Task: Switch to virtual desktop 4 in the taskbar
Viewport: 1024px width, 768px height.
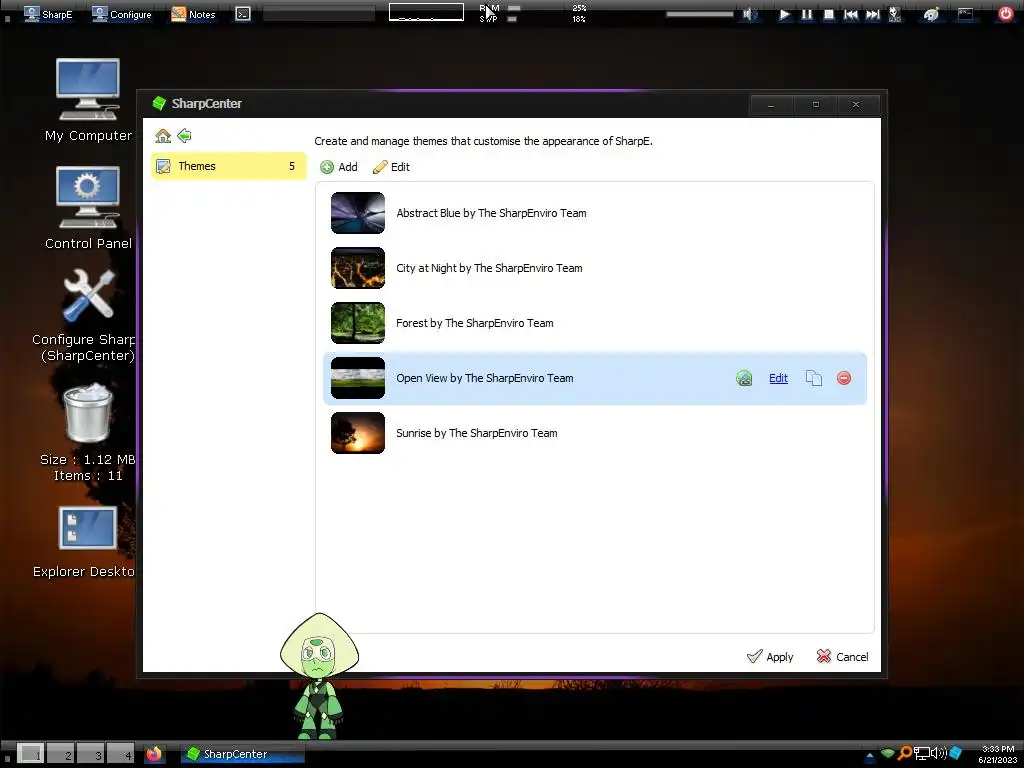Action: tap(121, 754)
